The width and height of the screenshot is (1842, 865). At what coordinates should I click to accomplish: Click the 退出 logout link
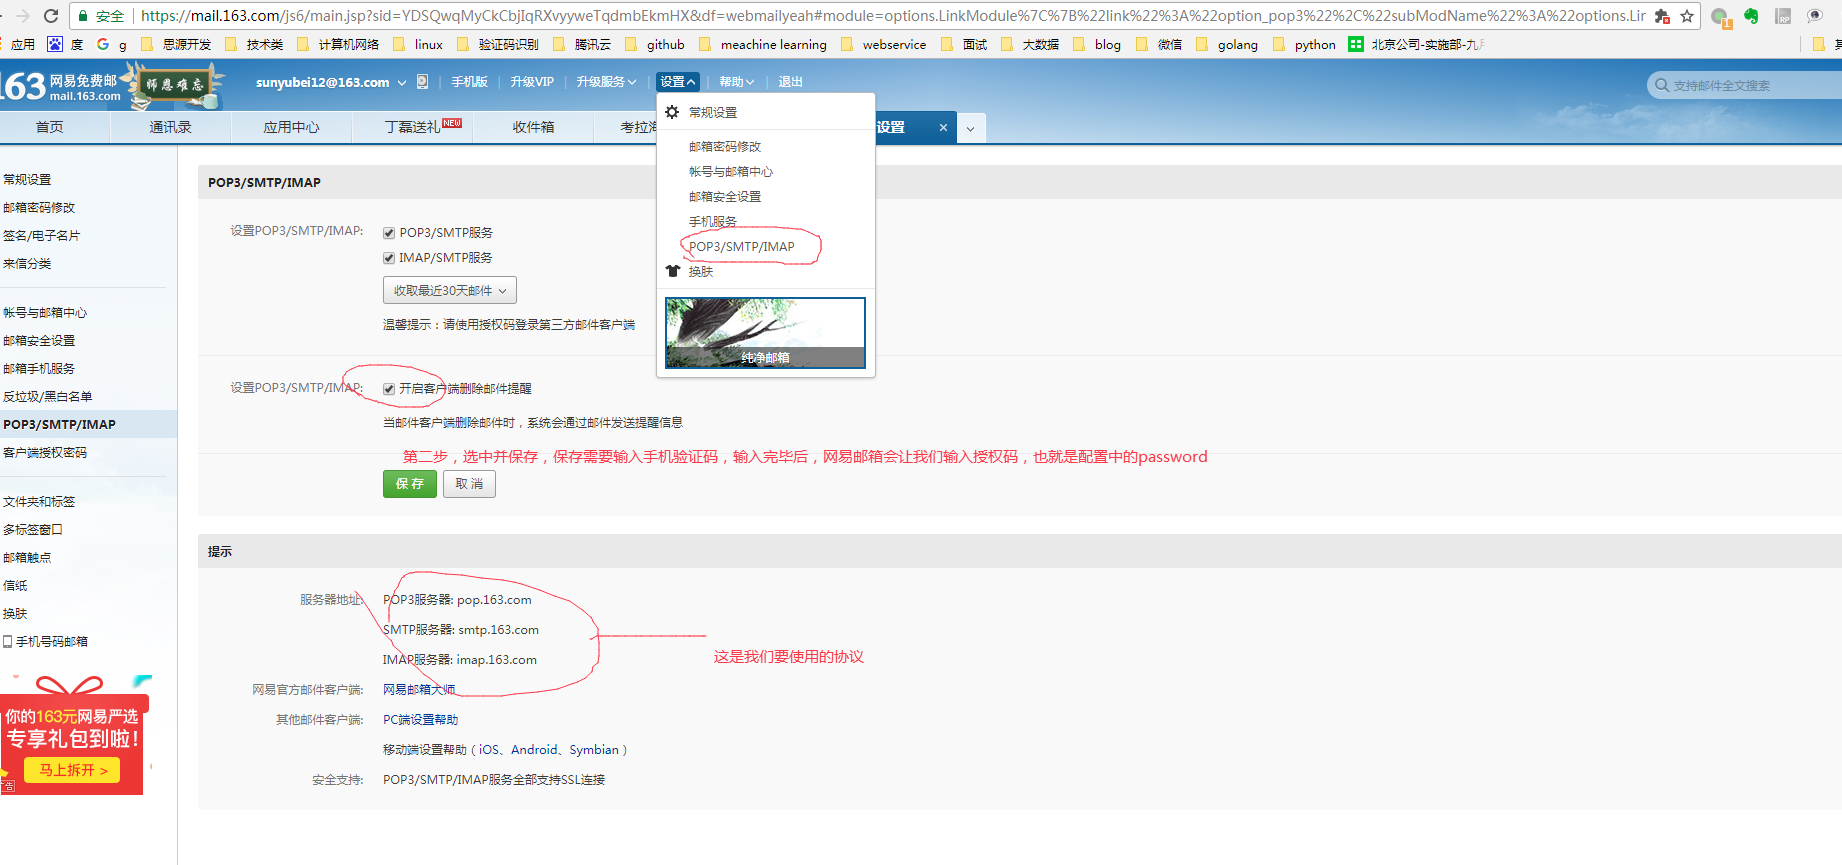click(x=791, y=82)
